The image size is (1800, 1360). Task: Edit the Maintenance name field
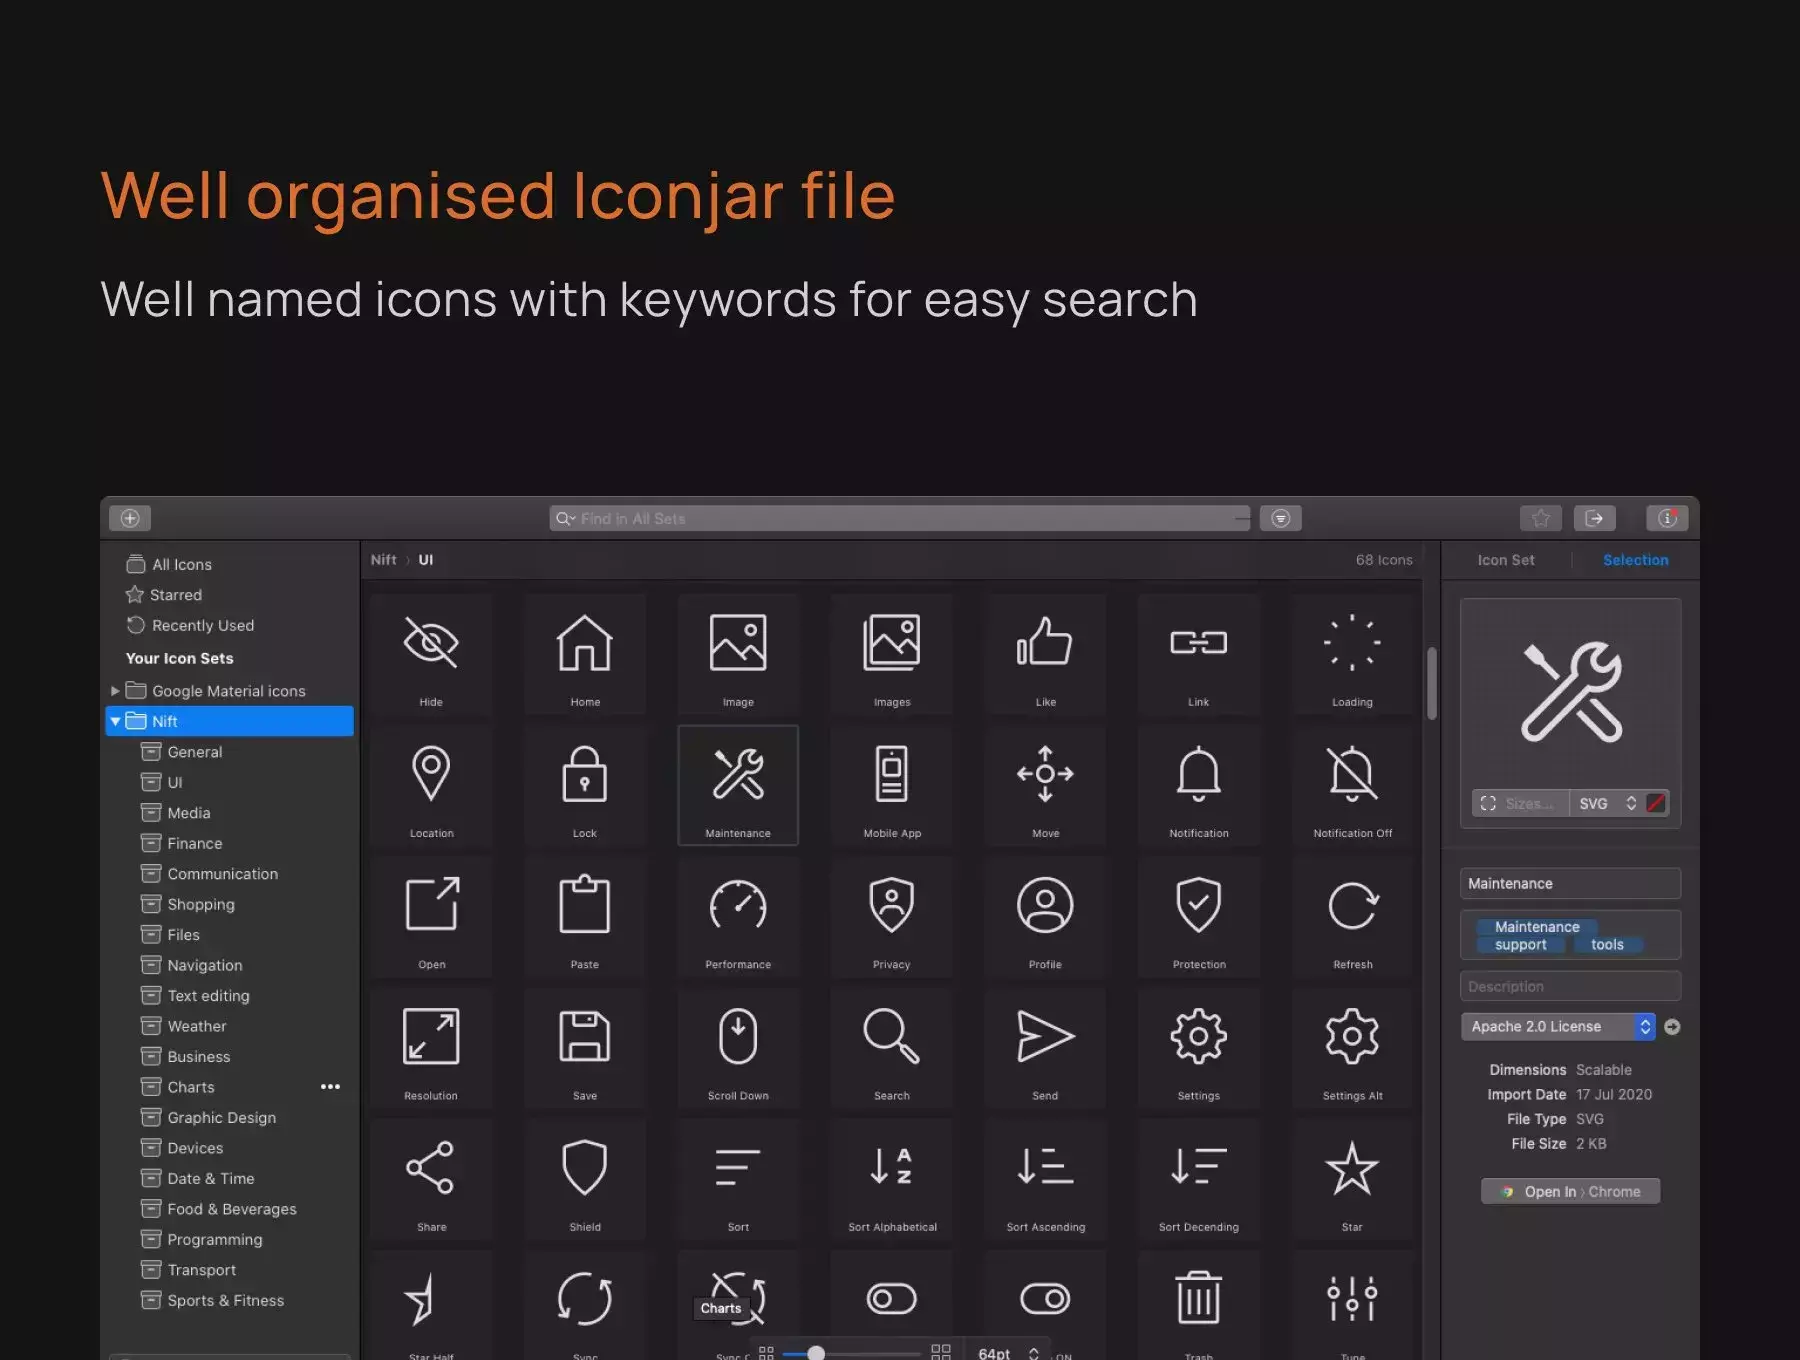pyautogui.click(x=1570, y=884)
